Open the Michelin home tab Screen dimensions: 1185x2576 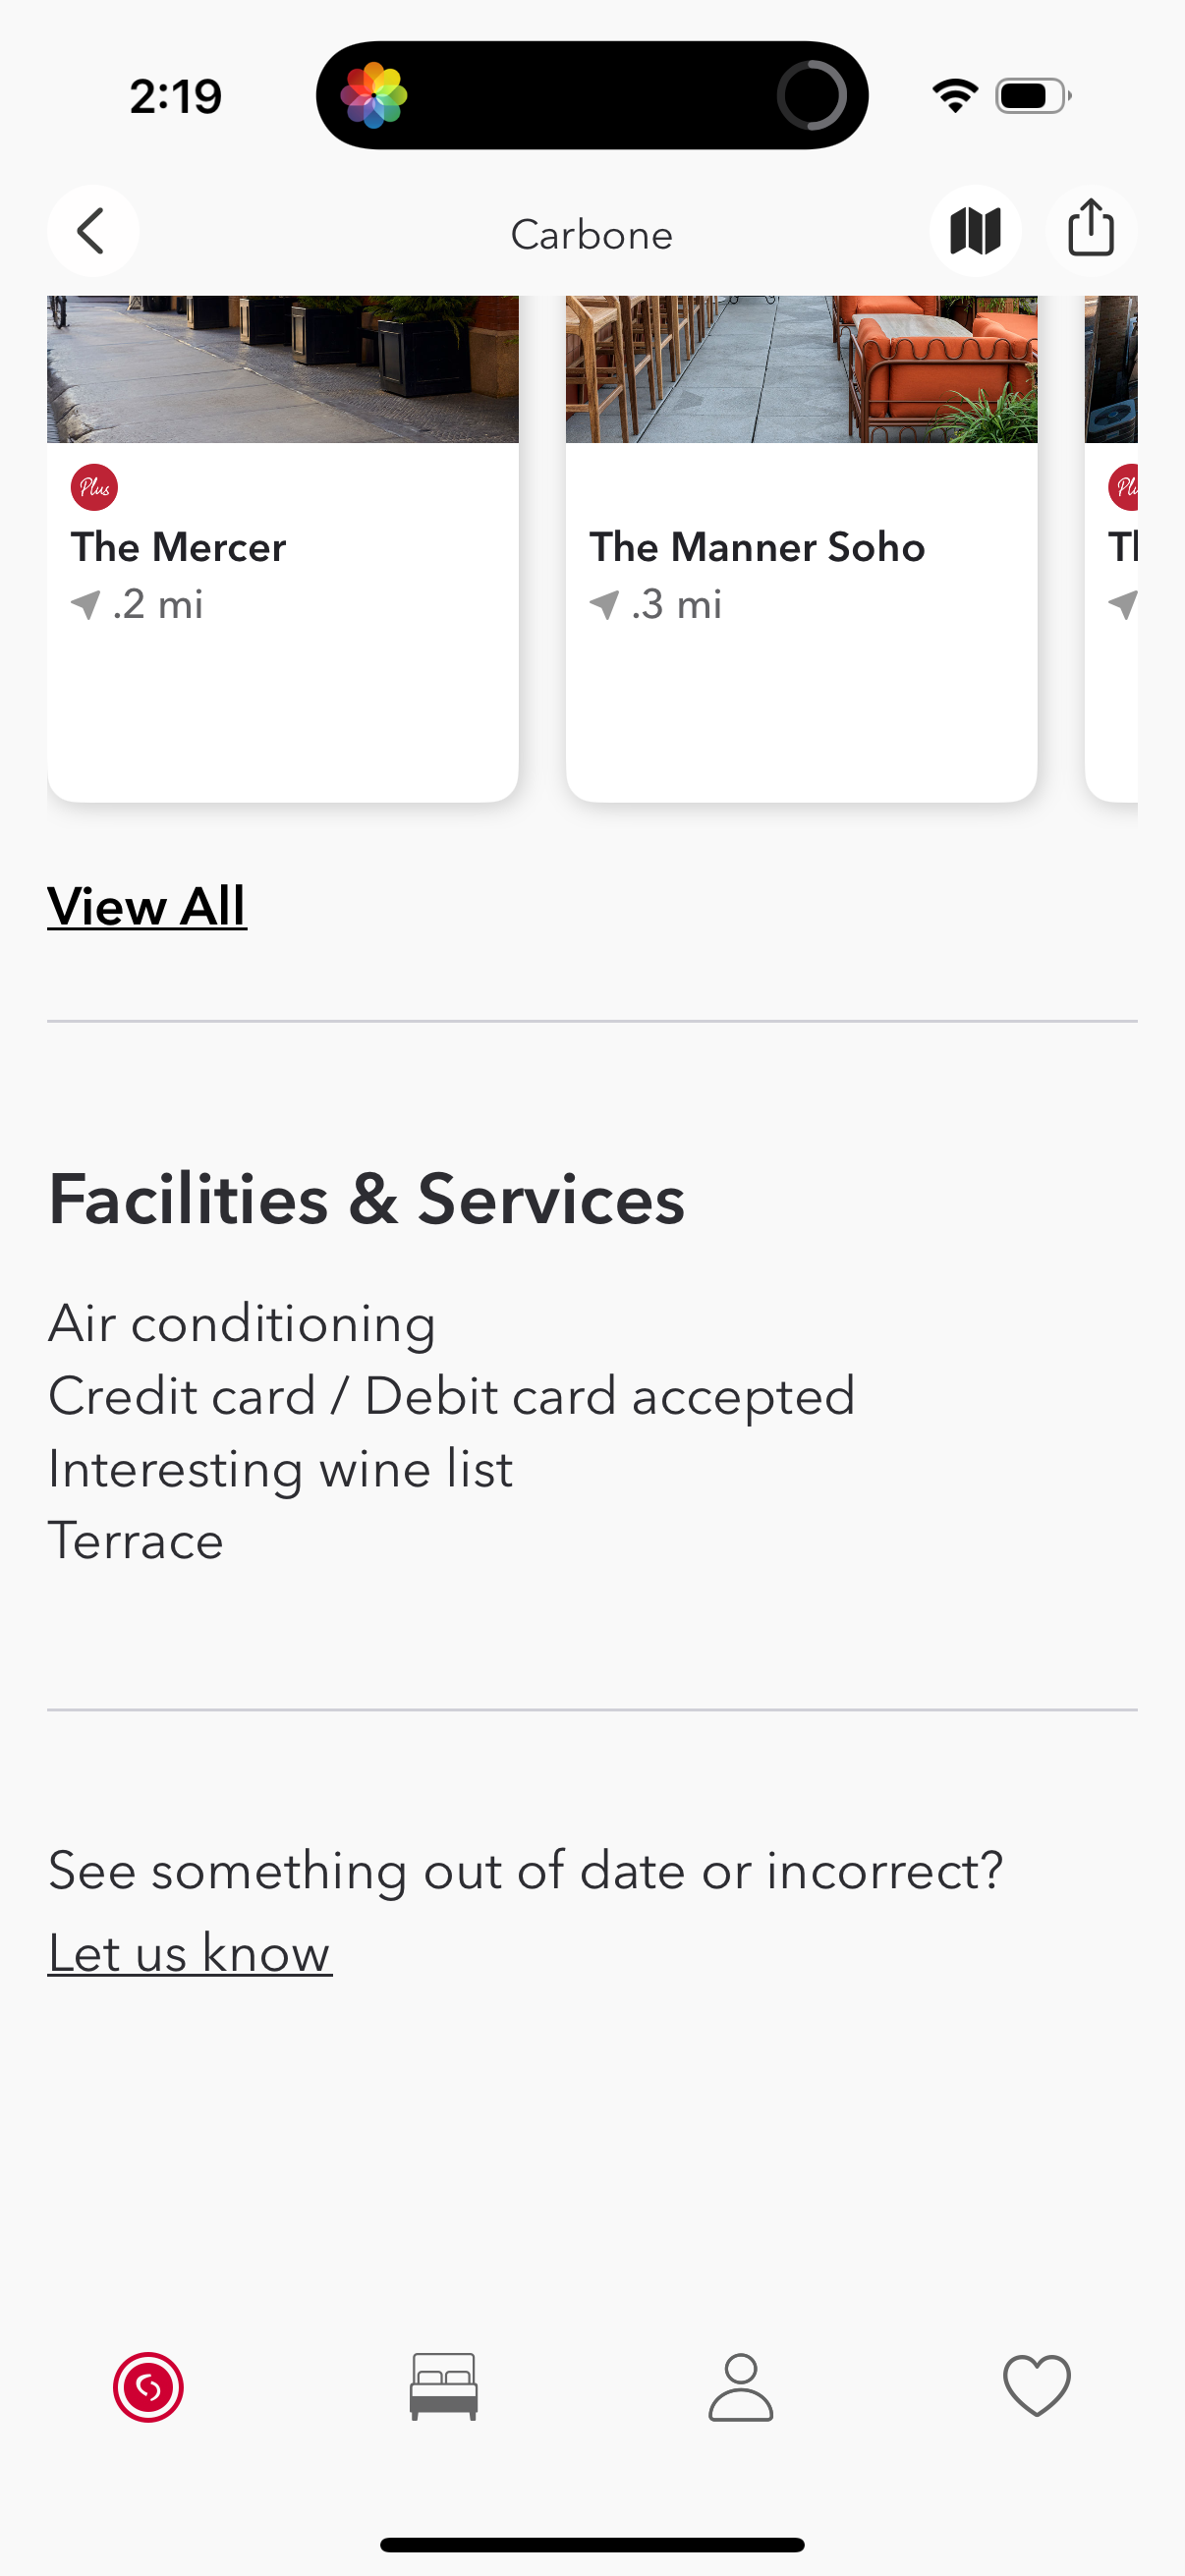point(148,2386)
